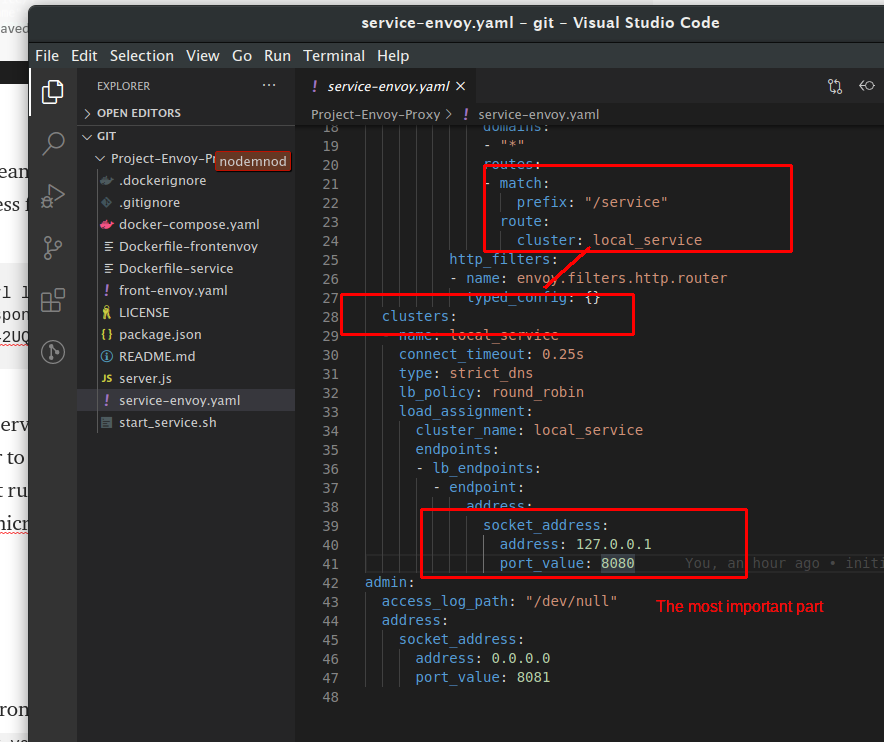Click the port_value 8080 in the editor
884x742 pixels.
point(617,563)
